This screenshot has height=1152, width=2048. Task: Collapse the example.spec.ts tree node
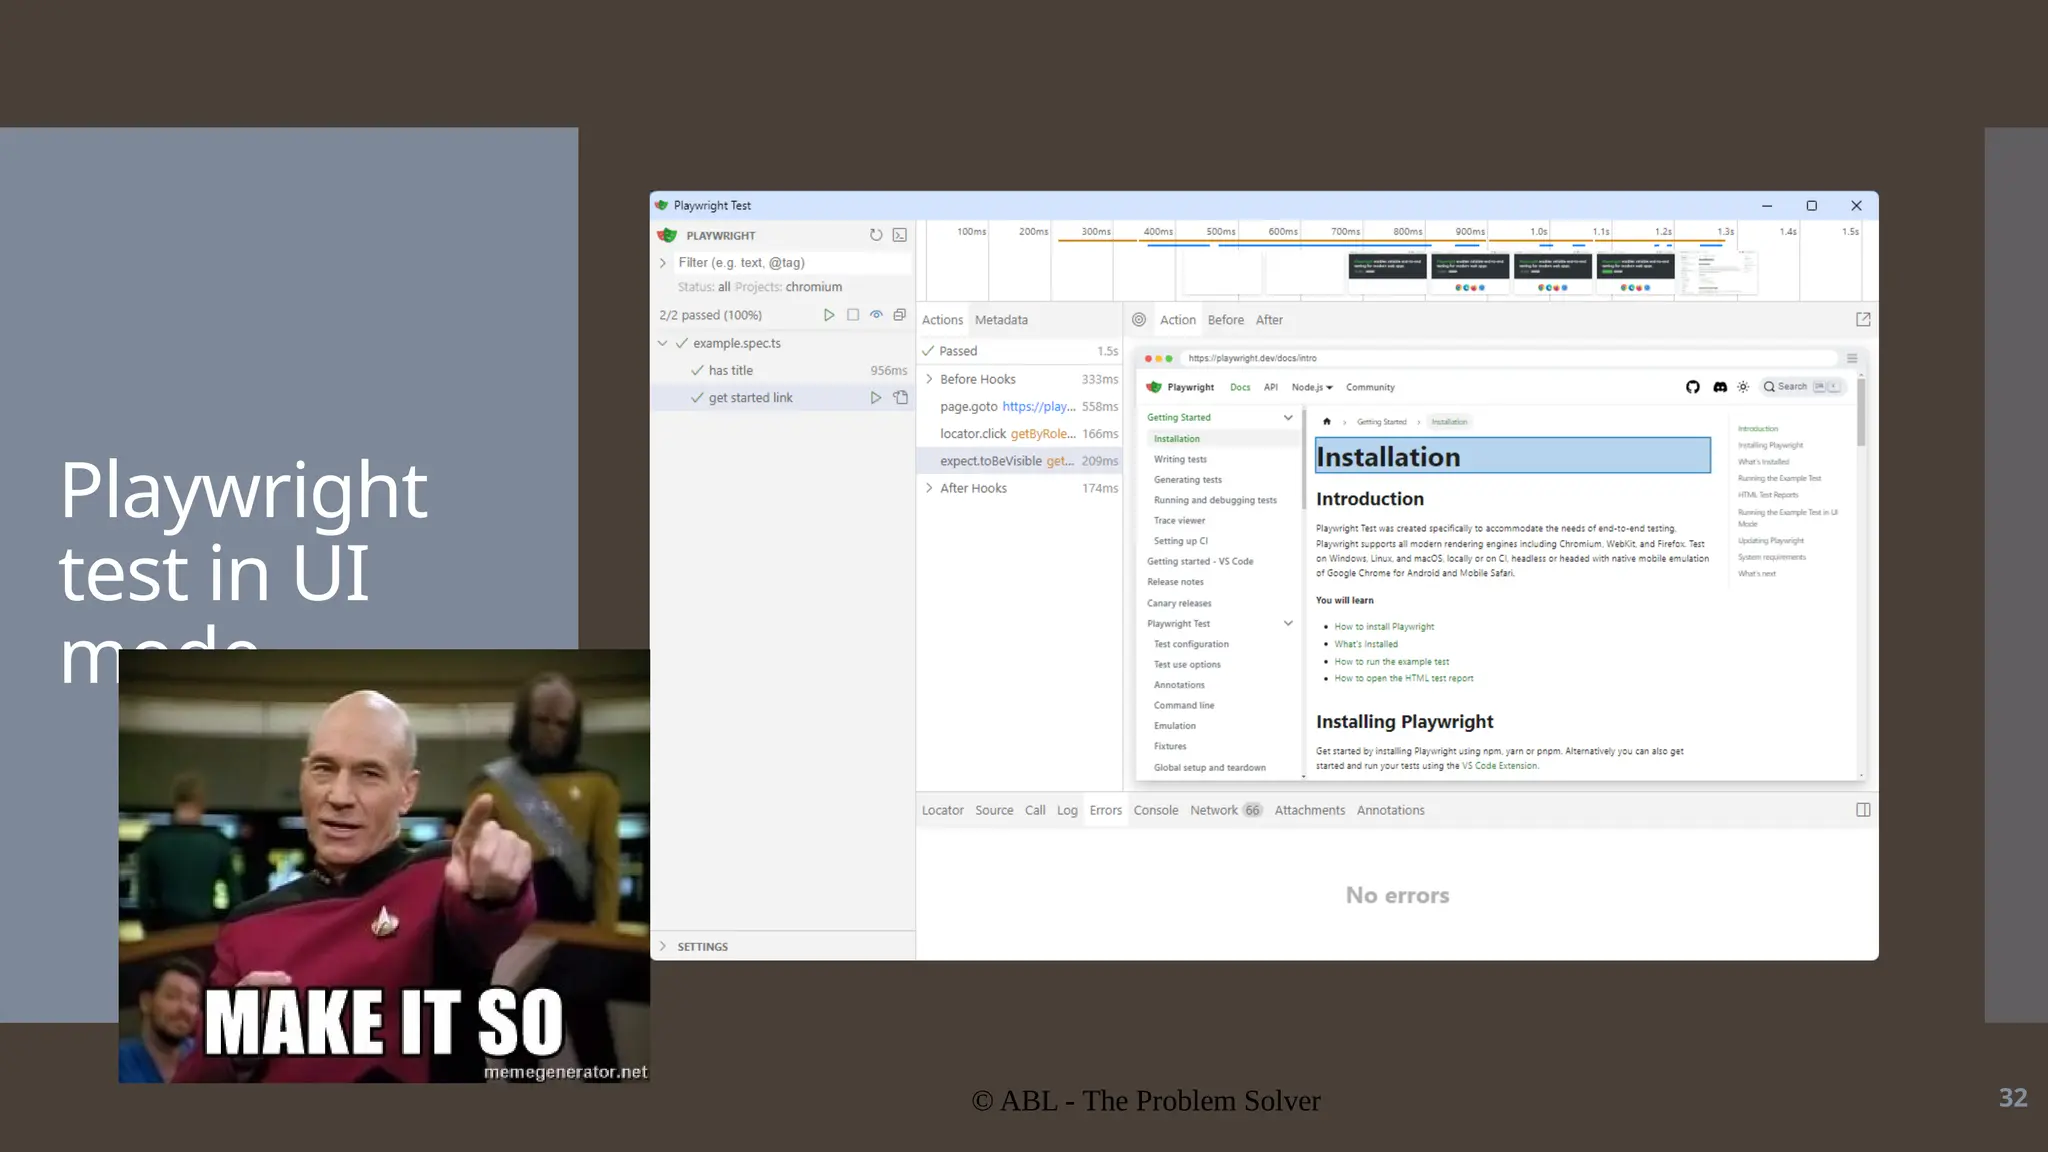click(663, 343)
